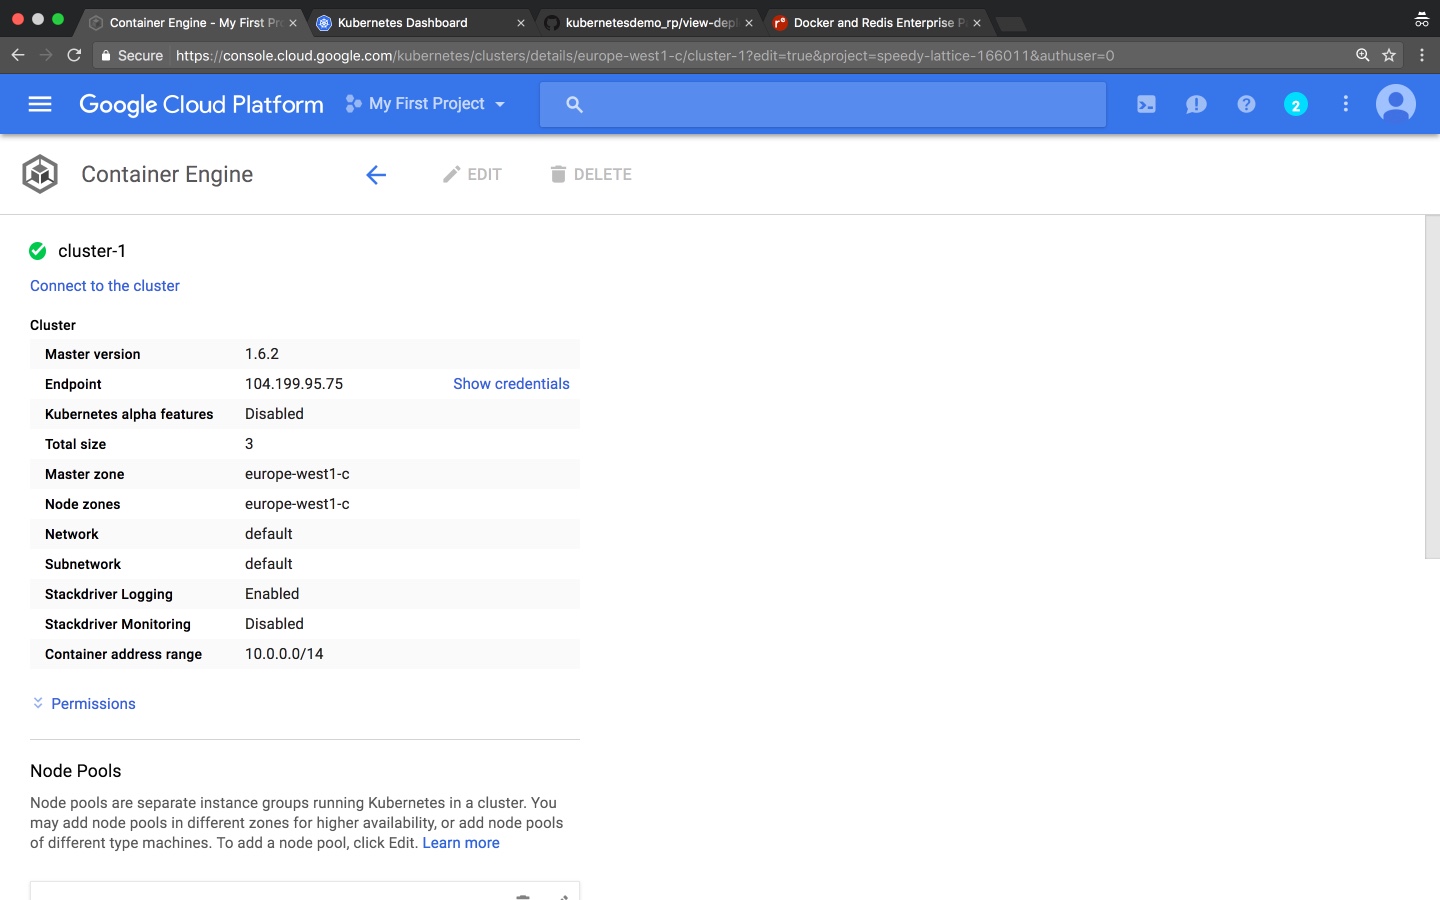Close the Kubernetes Dashboard tab

521,23
